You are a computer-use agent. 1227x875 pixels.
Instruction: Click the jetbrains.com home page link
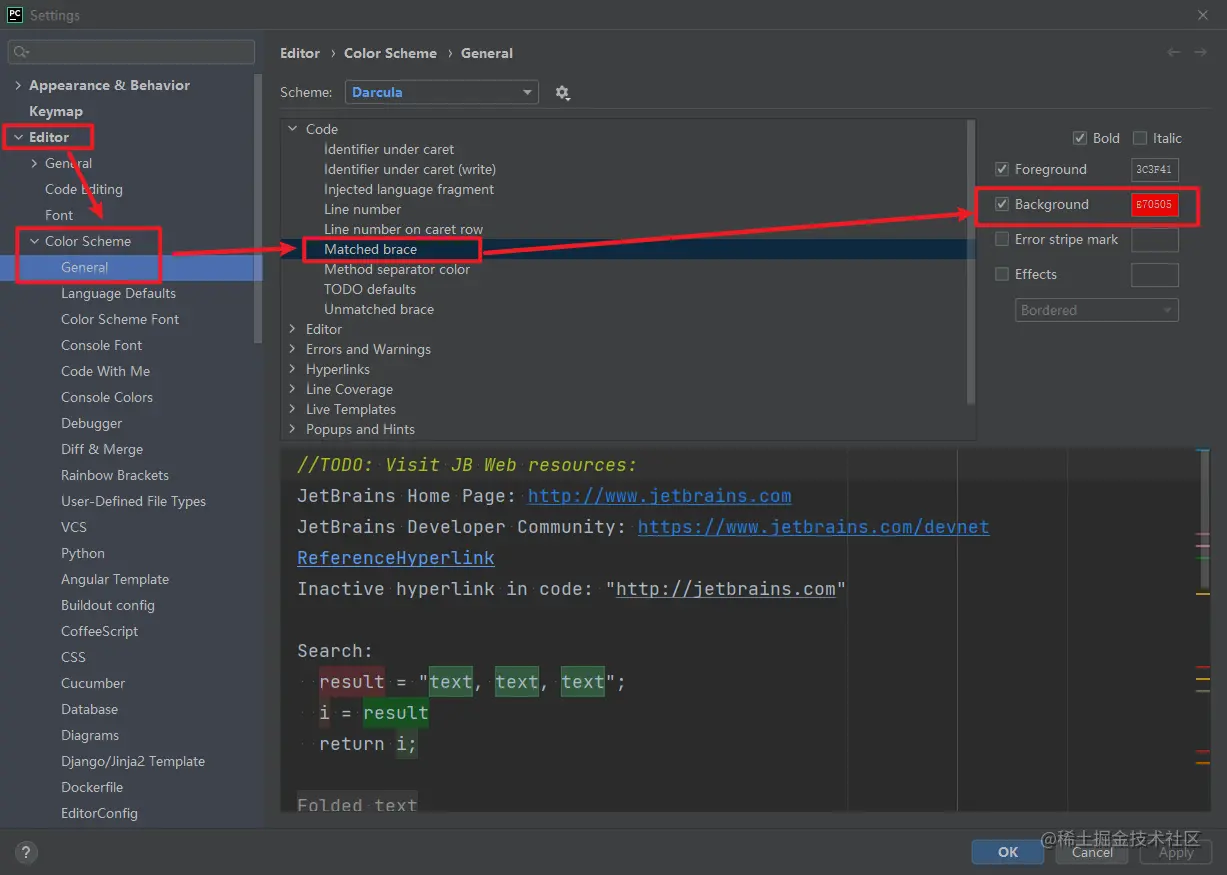[659, 496]
